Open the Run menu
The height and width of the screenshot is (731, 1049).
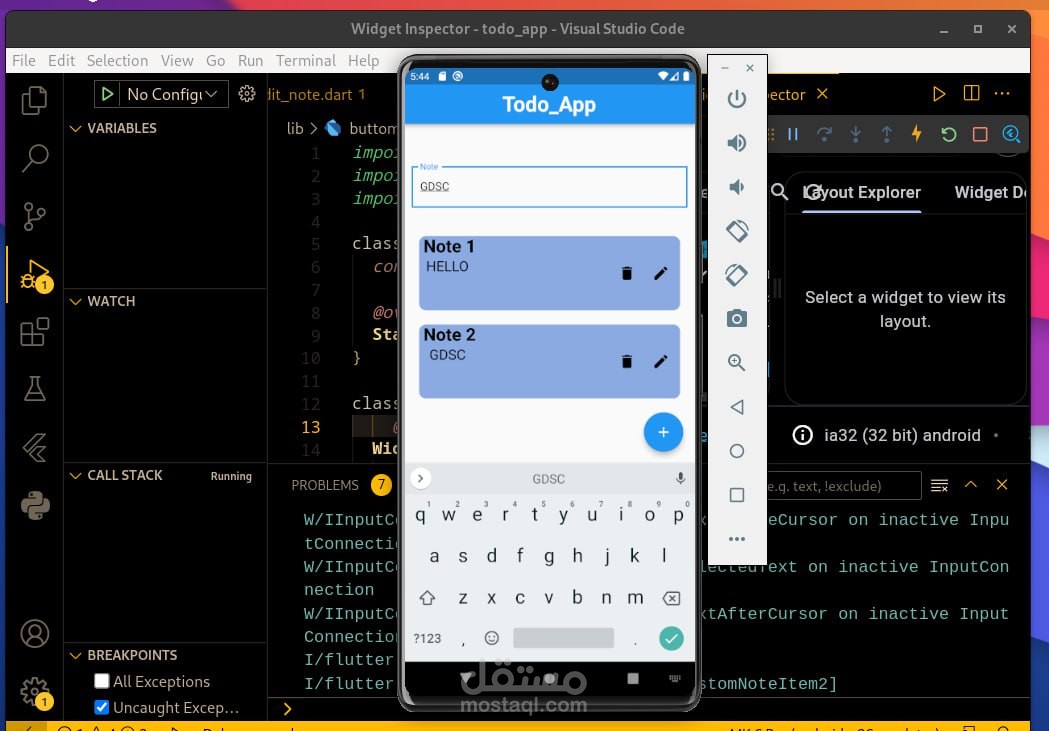click(250, 60)
